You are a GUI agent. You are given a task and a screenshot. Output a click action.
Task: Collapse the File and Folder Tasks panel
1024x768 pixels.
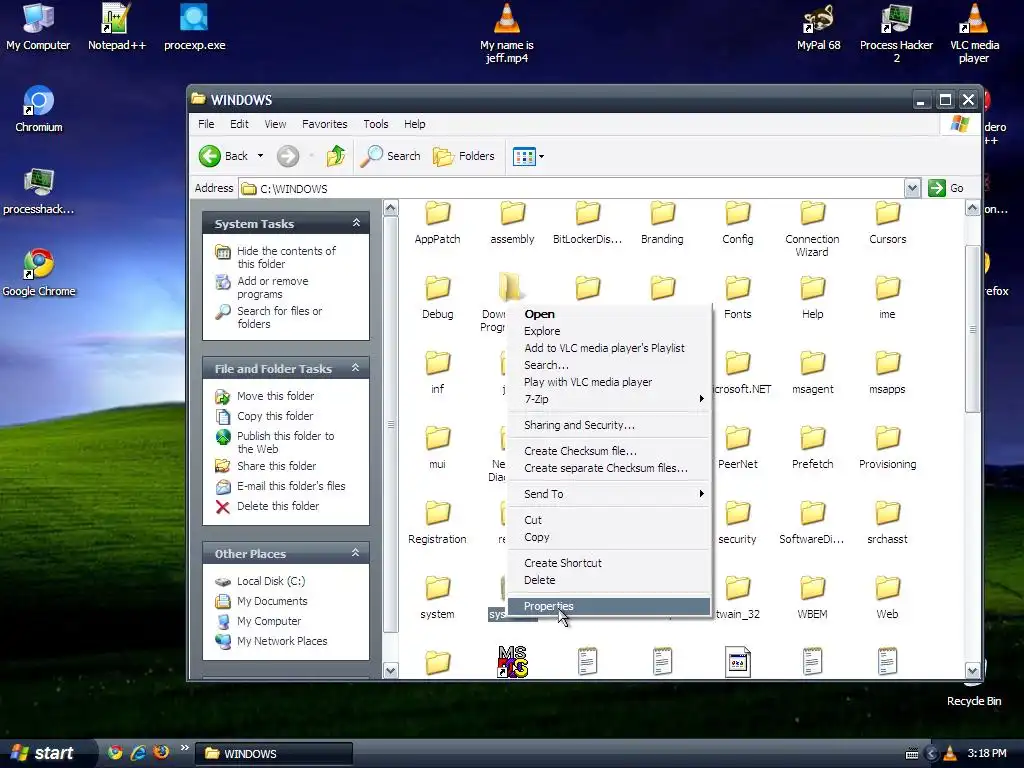point(355,368)
